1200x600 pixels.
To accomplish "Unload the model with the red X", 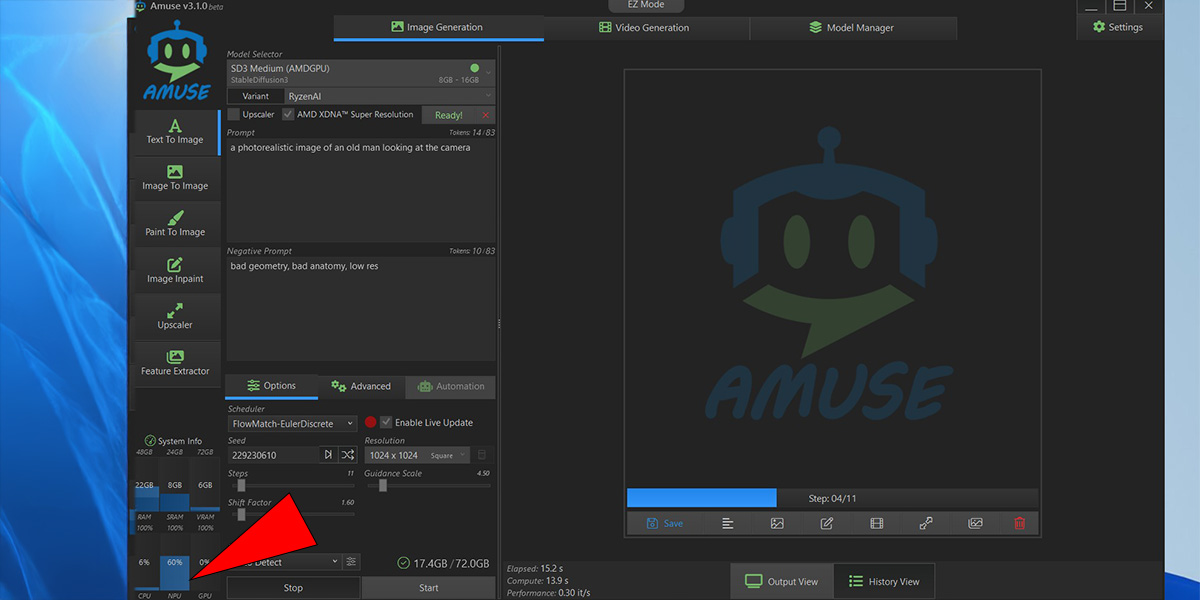I will (x=486, y=115).
